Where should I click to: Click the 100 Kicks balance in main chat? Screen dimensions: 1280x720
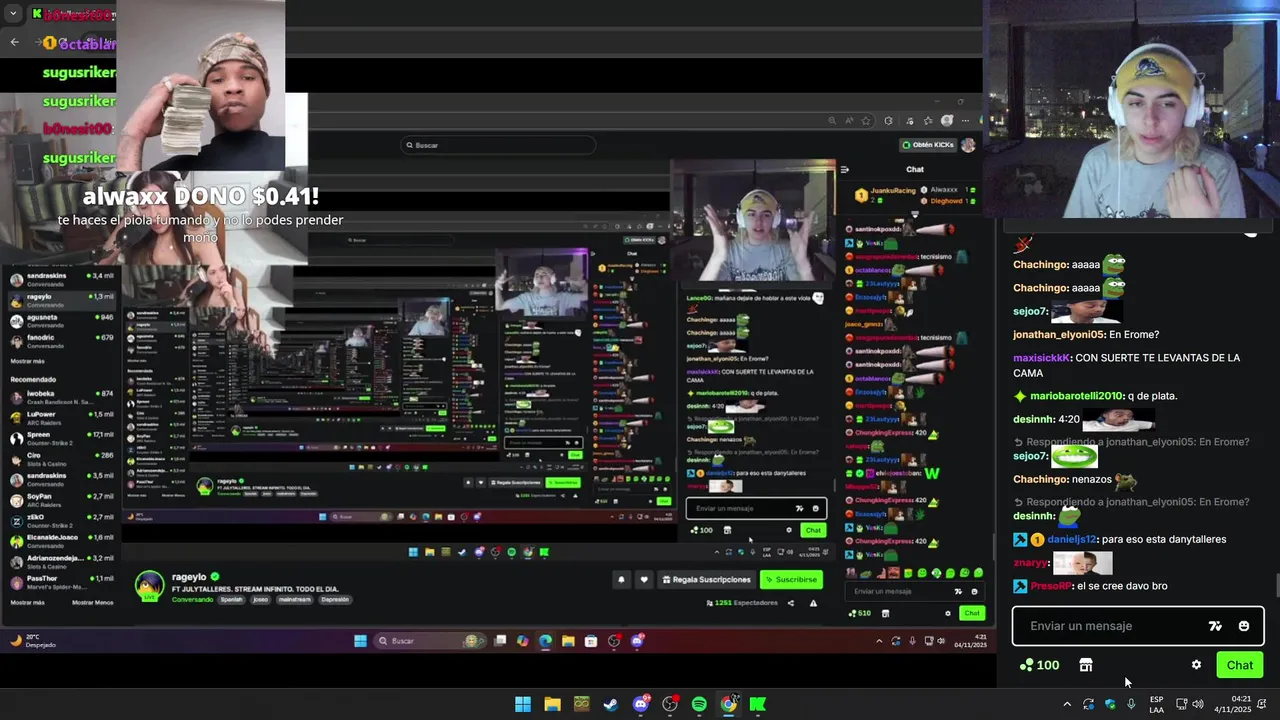click(x=1039, y=665)
